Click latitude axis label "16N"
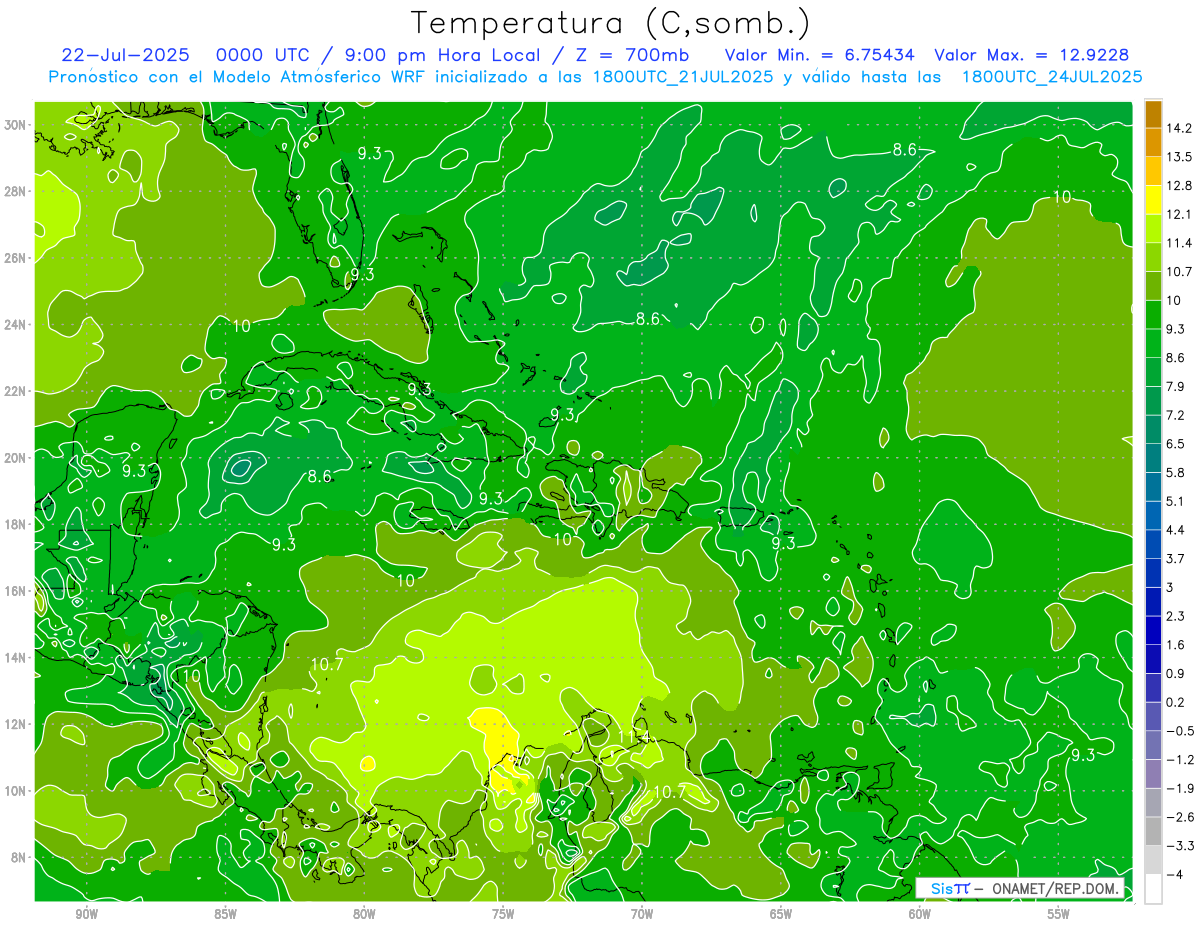 (16, 591)
